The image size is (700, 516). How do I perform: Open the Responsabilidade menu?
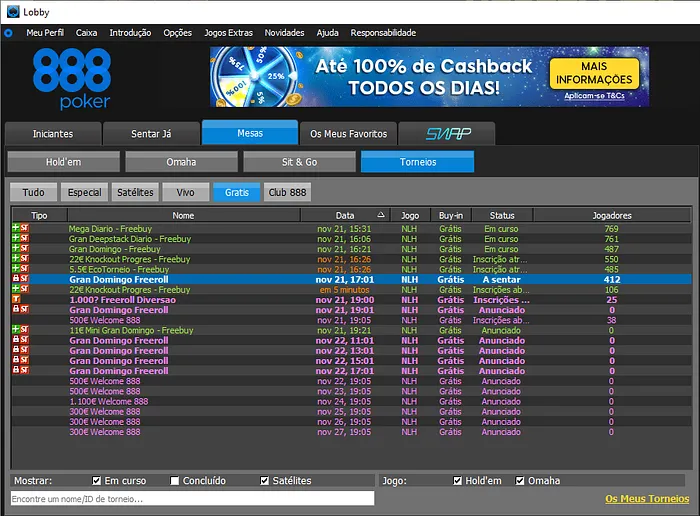(x=383, y=33)
